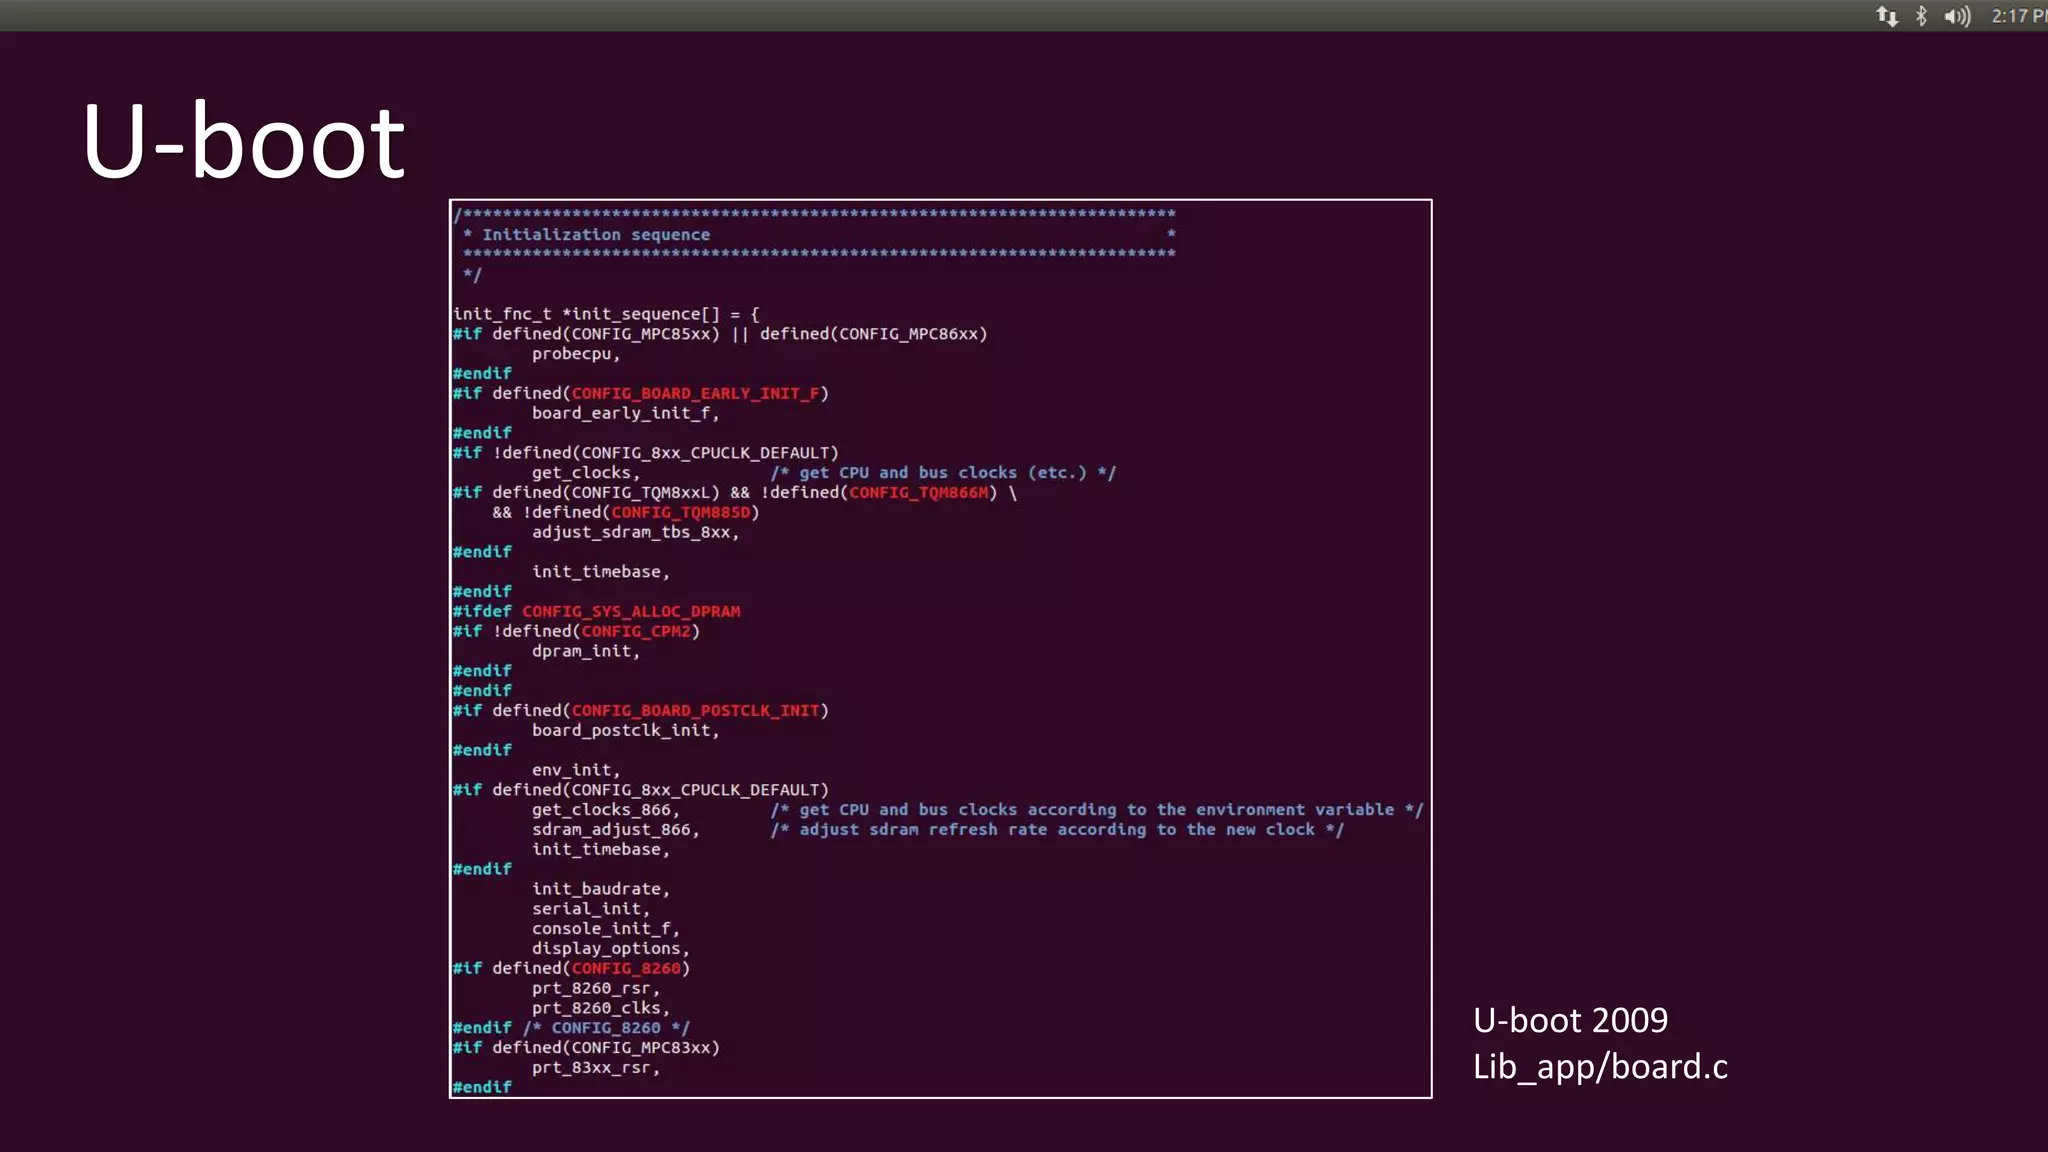
Task: Click the board_postclk_init, line
Action: (625, 730)
